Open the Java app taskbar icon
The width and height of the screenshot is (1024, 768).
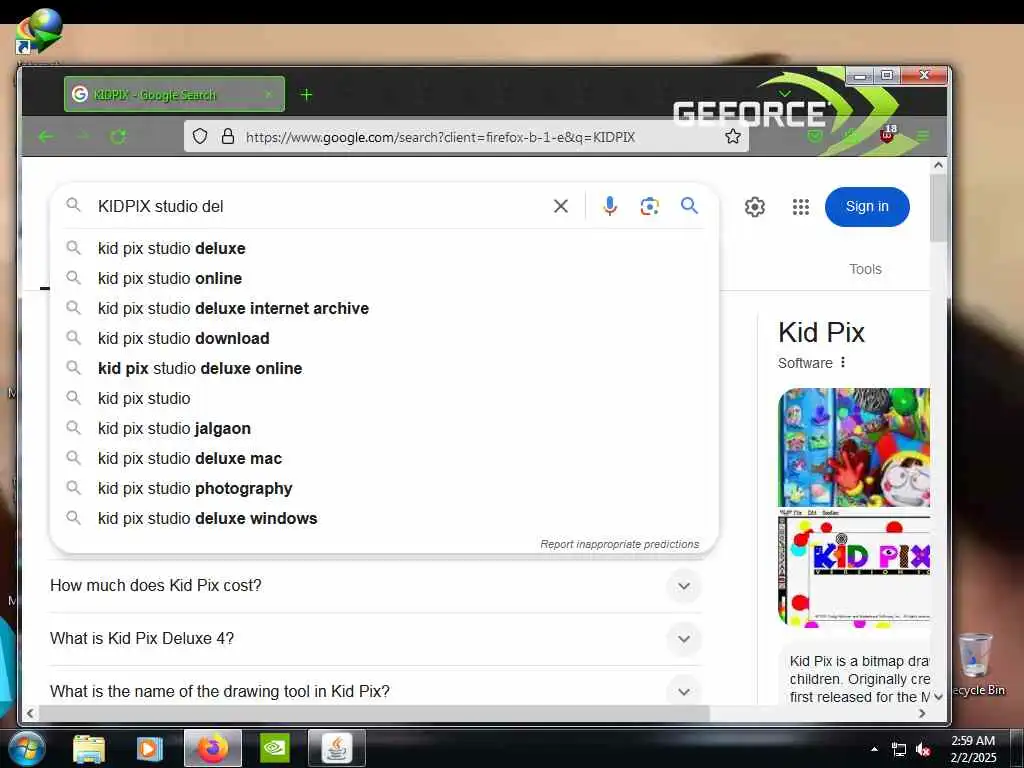(x=336, y=748)
